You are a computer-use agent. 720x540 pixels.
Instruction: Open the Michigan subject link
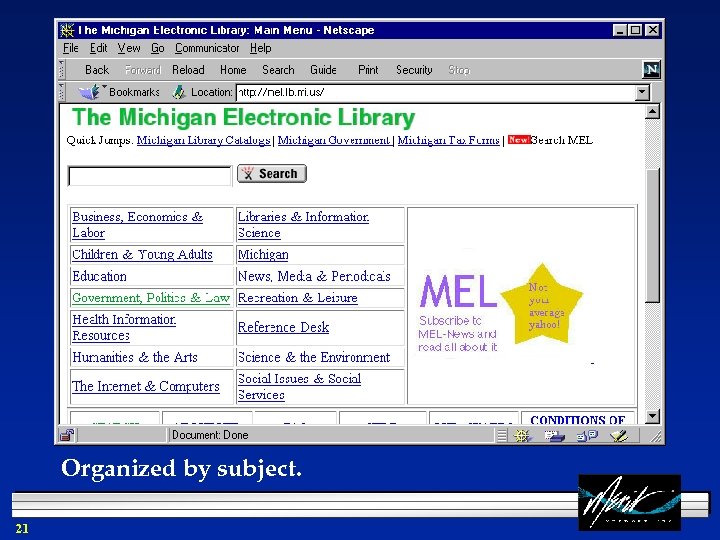(263, 254)
